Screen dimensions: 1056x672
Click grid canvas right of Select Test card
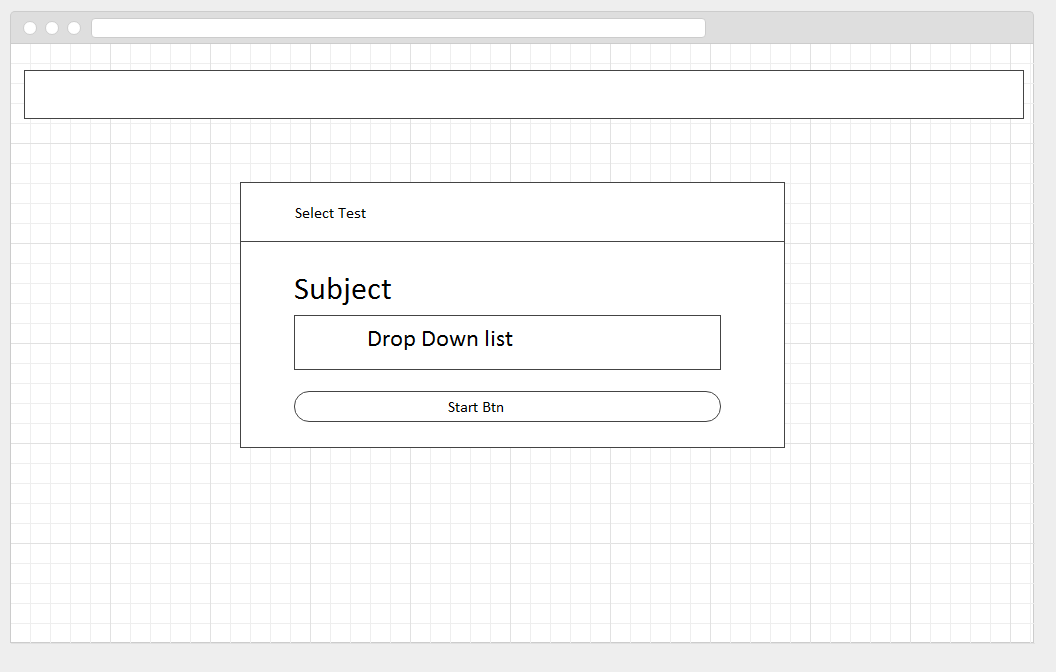pyautogui.click(x=905, y=315)
